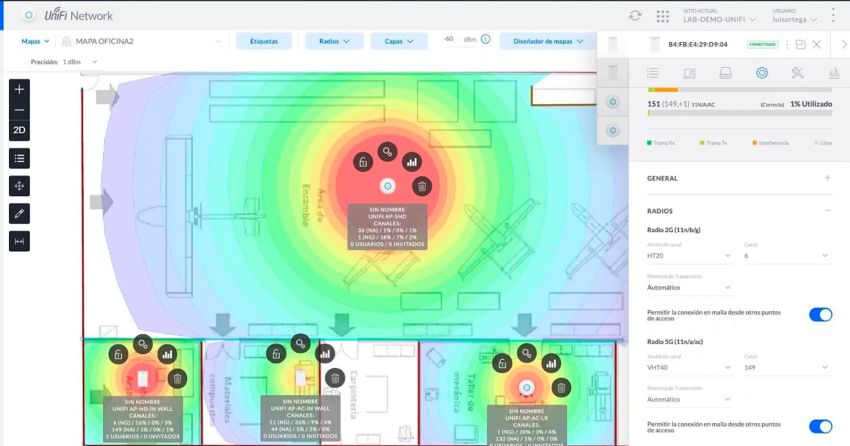Open the details list tab in device panel
This screenshot has width=850, height=446.
[653, 73]
